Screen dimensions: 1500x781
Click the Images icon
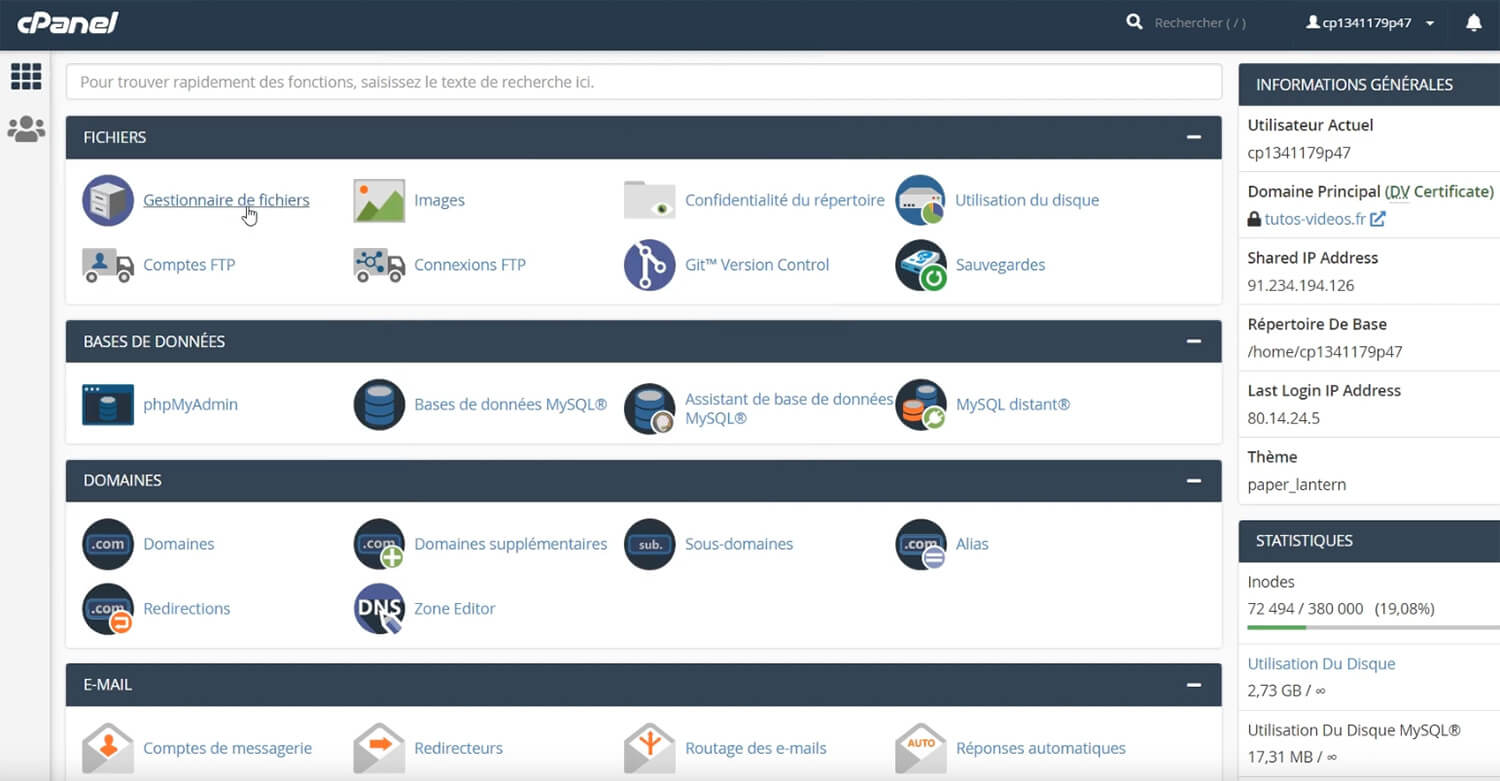[x=379, y=200]
